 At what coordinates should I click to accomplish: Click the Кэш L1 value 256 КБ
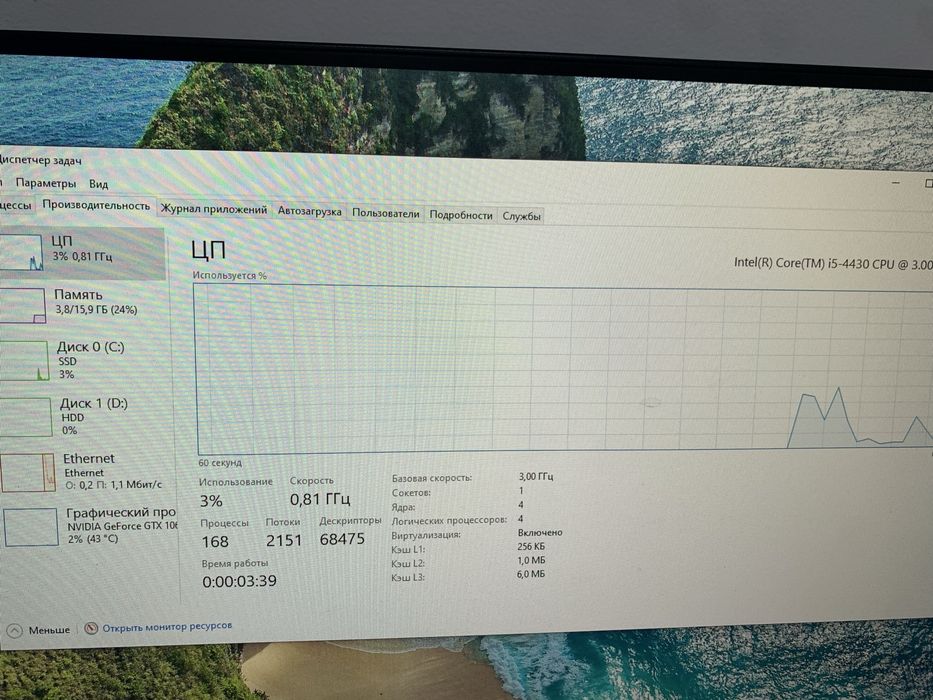pyautogui.click(x=531, y=546)
